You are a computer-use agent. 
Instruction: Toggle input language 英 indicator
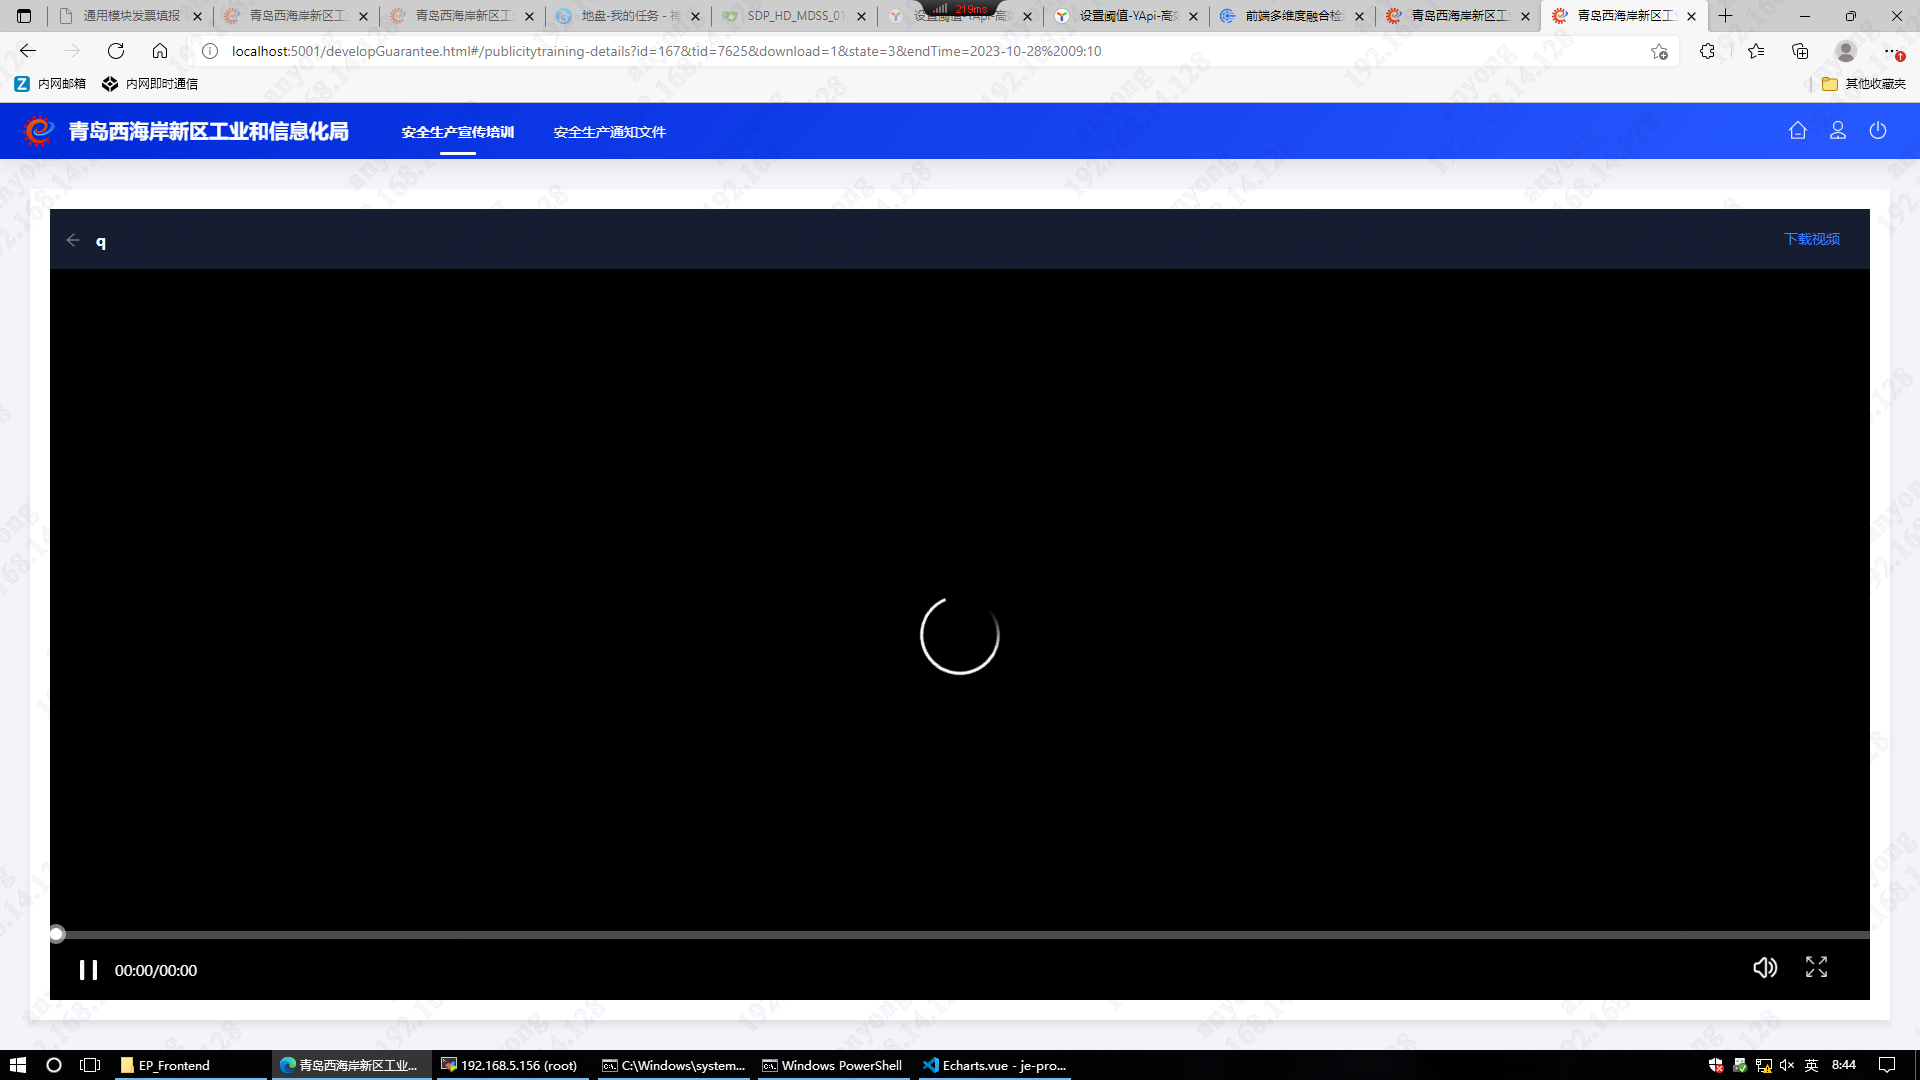[x=1811, y=1065]
